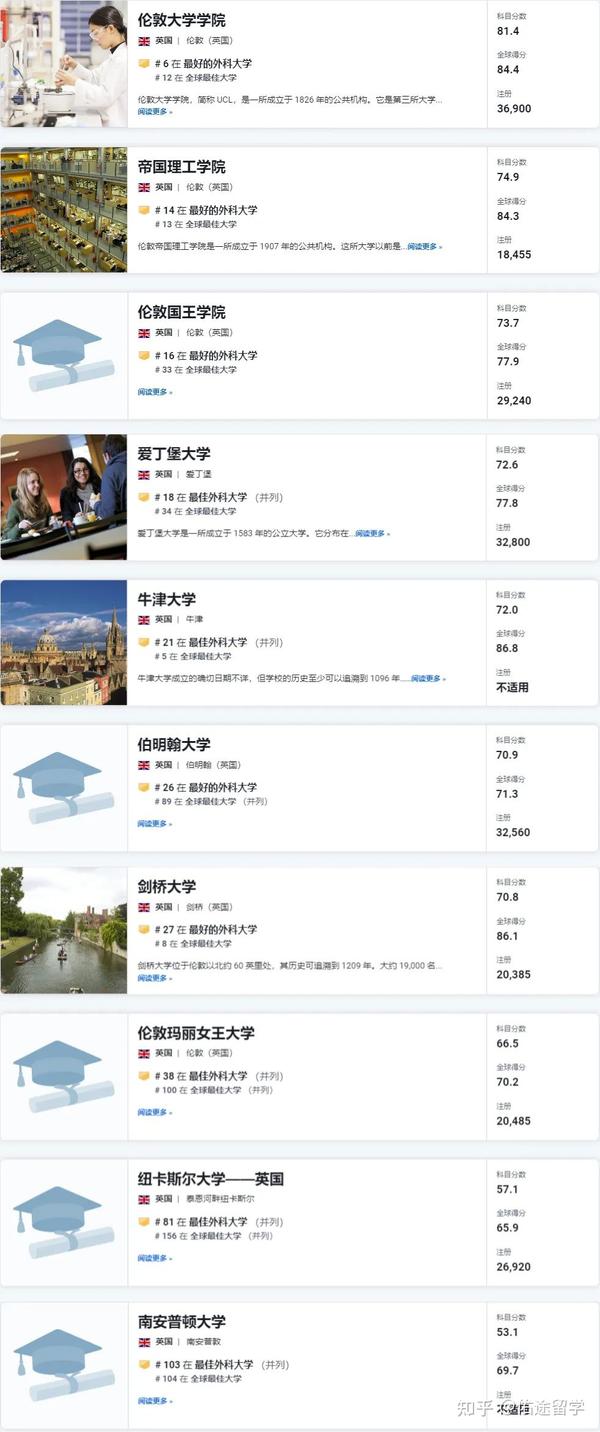
Task: Open the 爱丁堡大学 students photo thumbnail
Action: pyautogui.click(x=64, y=497)
